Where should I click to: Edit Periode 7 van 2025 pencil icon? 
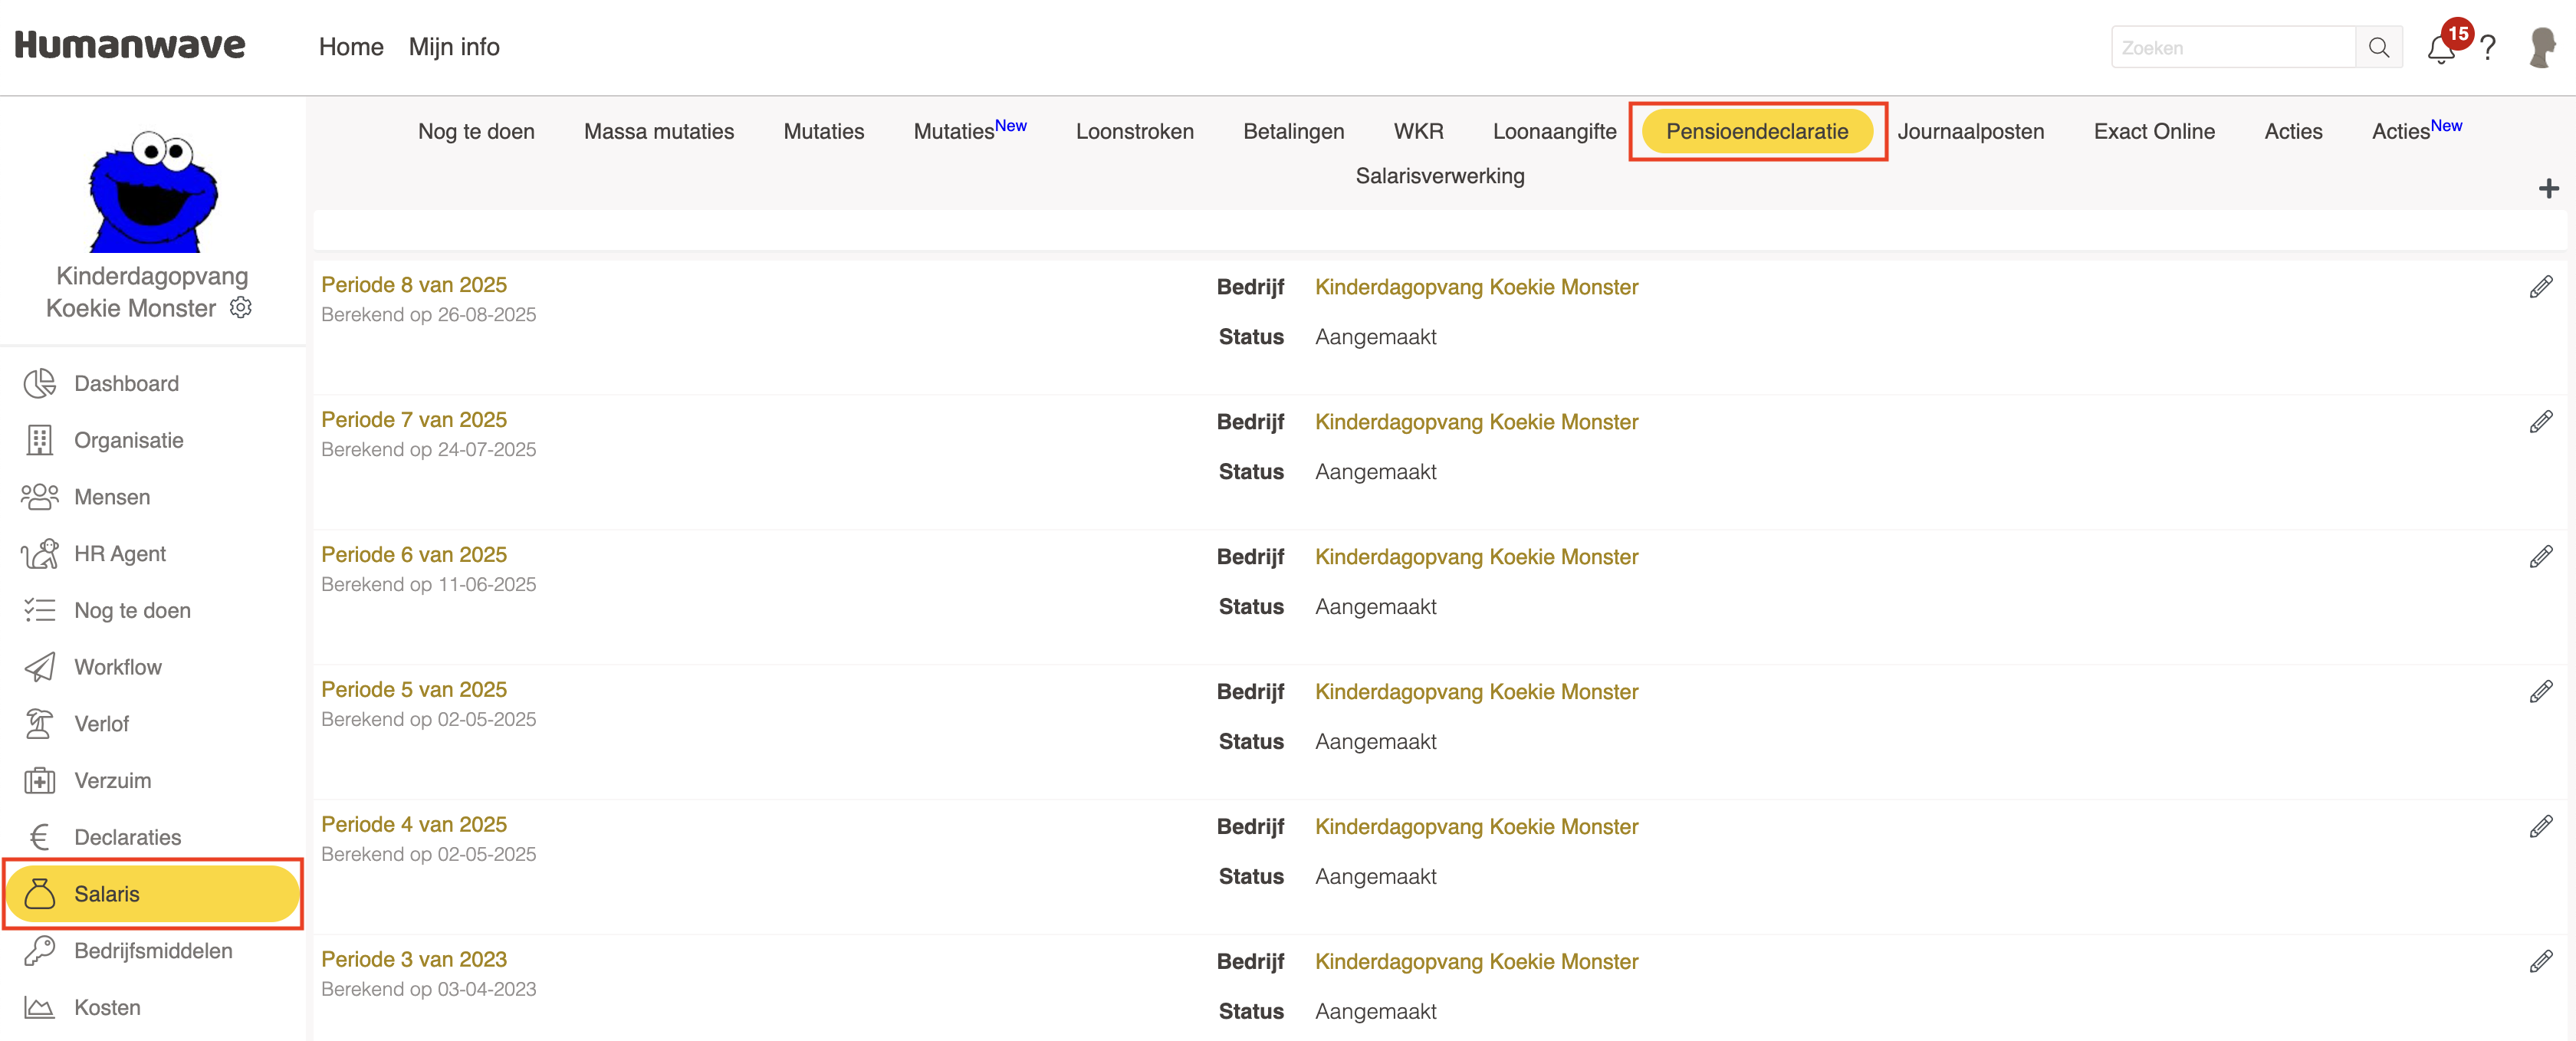point(2541,422)
